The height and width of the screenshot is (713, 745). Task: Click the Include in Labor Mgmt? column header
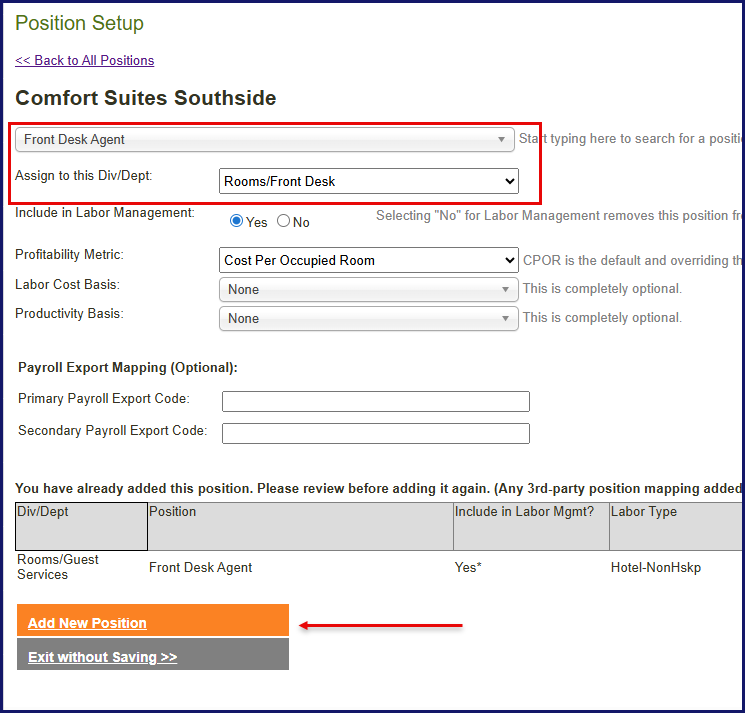tap(531, 526)
